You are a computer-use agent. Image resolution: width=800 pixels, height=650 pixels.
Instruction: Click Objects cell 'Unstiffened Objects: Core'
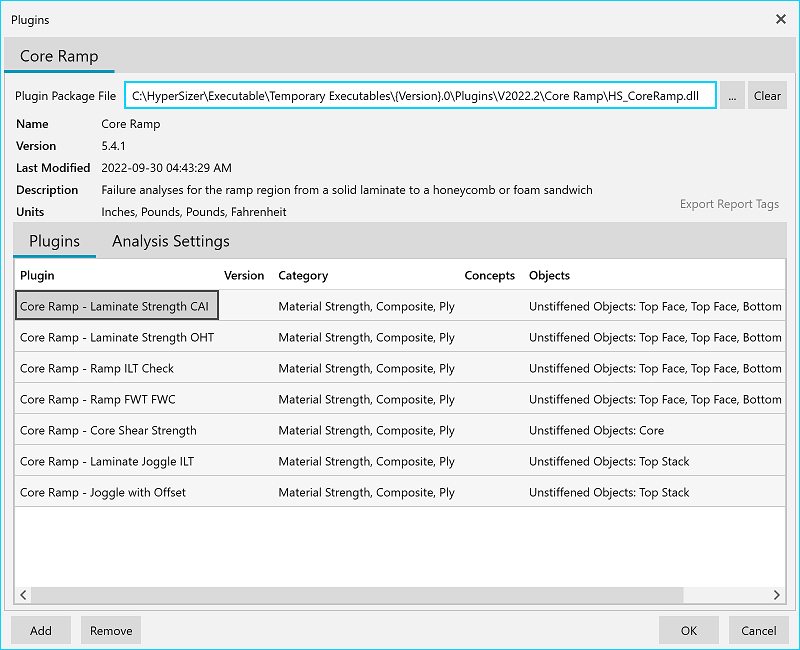click(596, 431)
